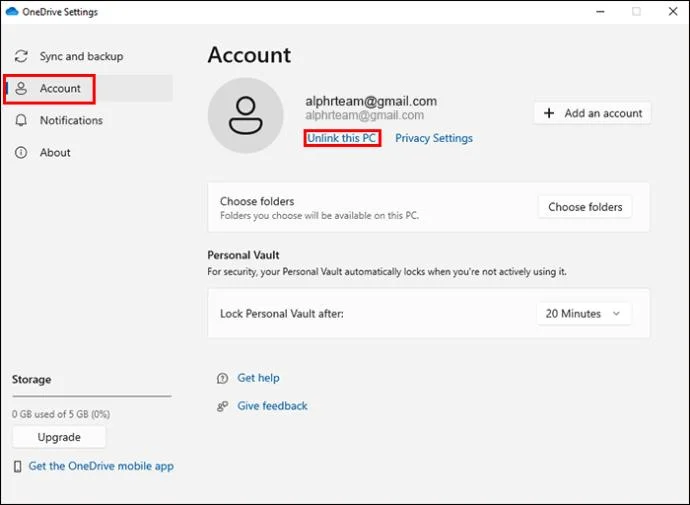Open the Get help link

tap(258, 378)
